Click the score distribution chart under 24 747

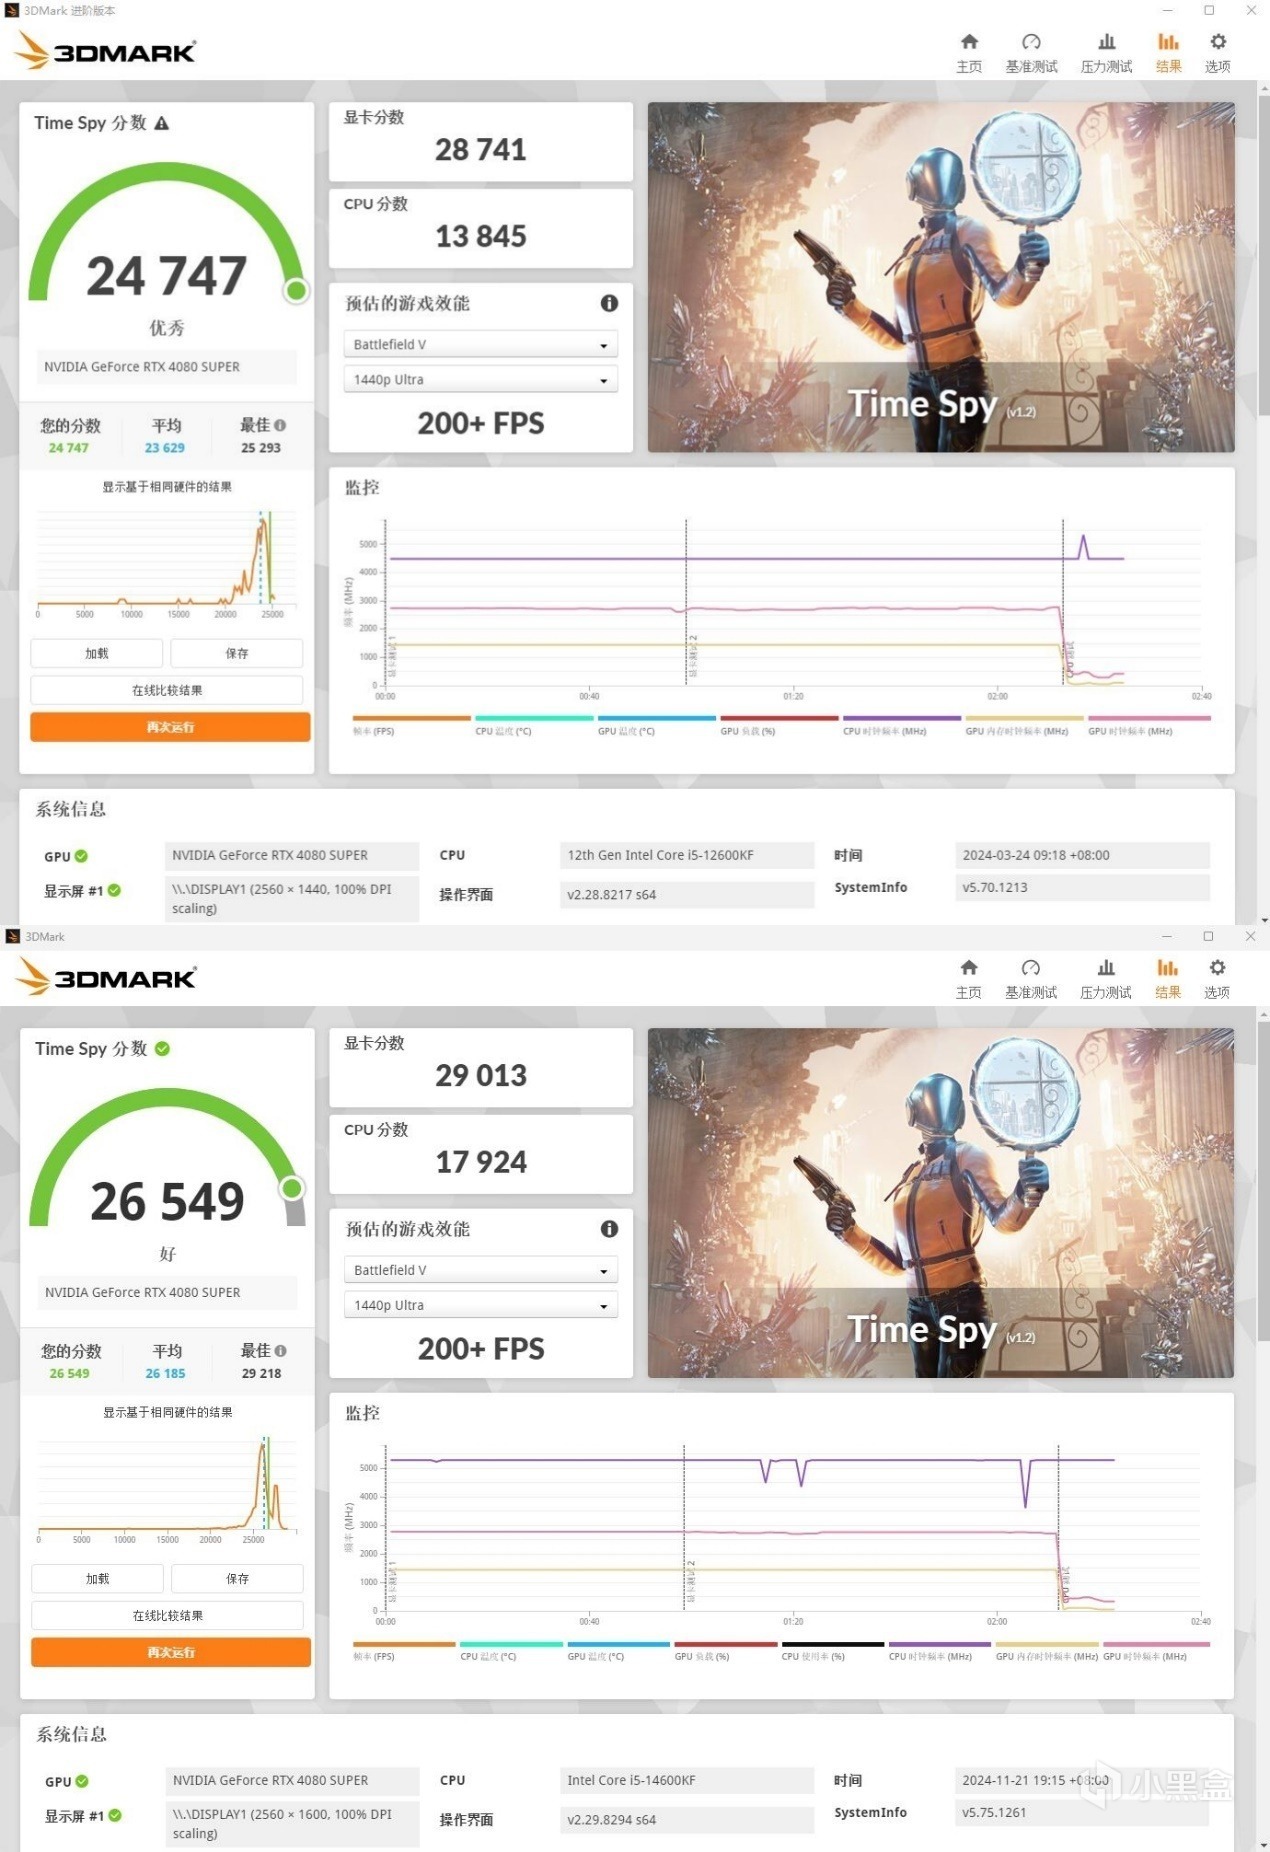(167, 563)
